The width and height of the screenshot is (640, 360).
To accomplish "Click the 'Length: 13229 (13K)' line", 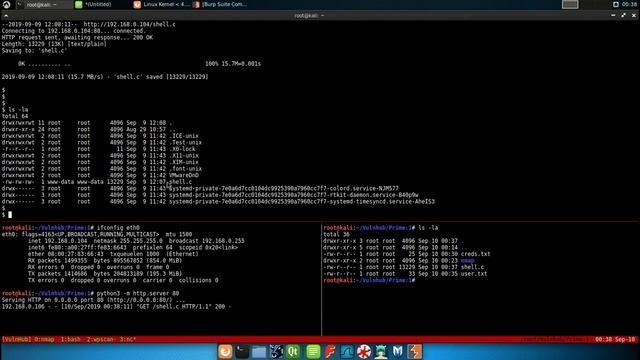I will click(x=54, y=44).
